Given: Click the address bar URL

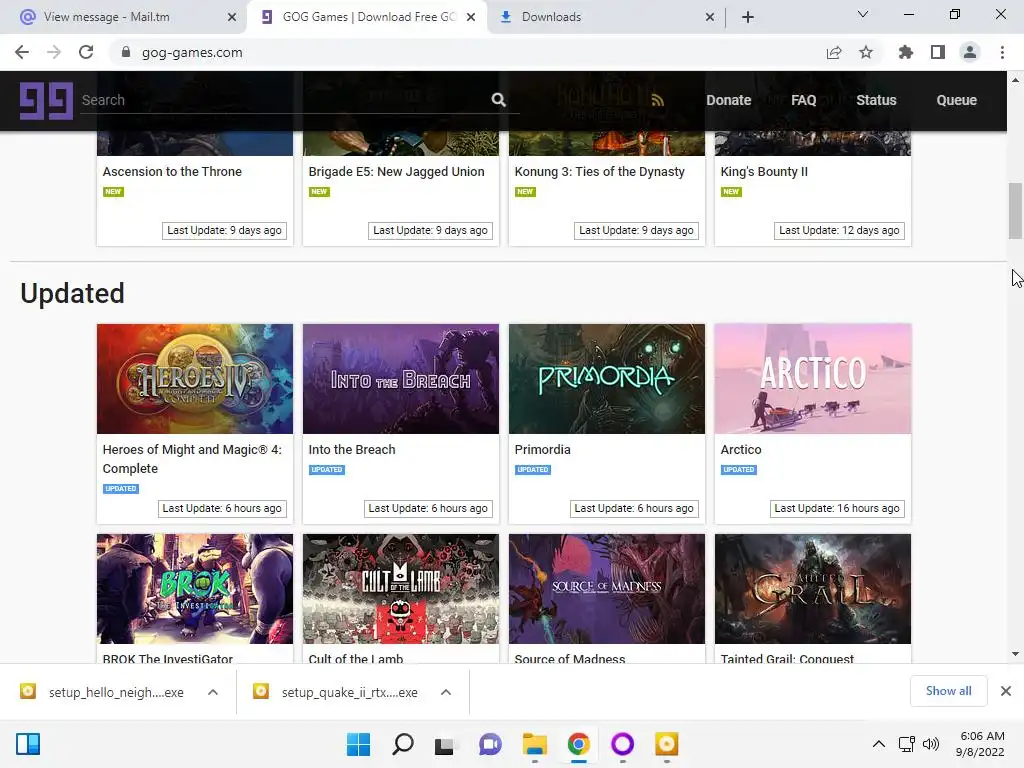Looking at the screenshot, I should pyautogui.click(x=192, y=52).
